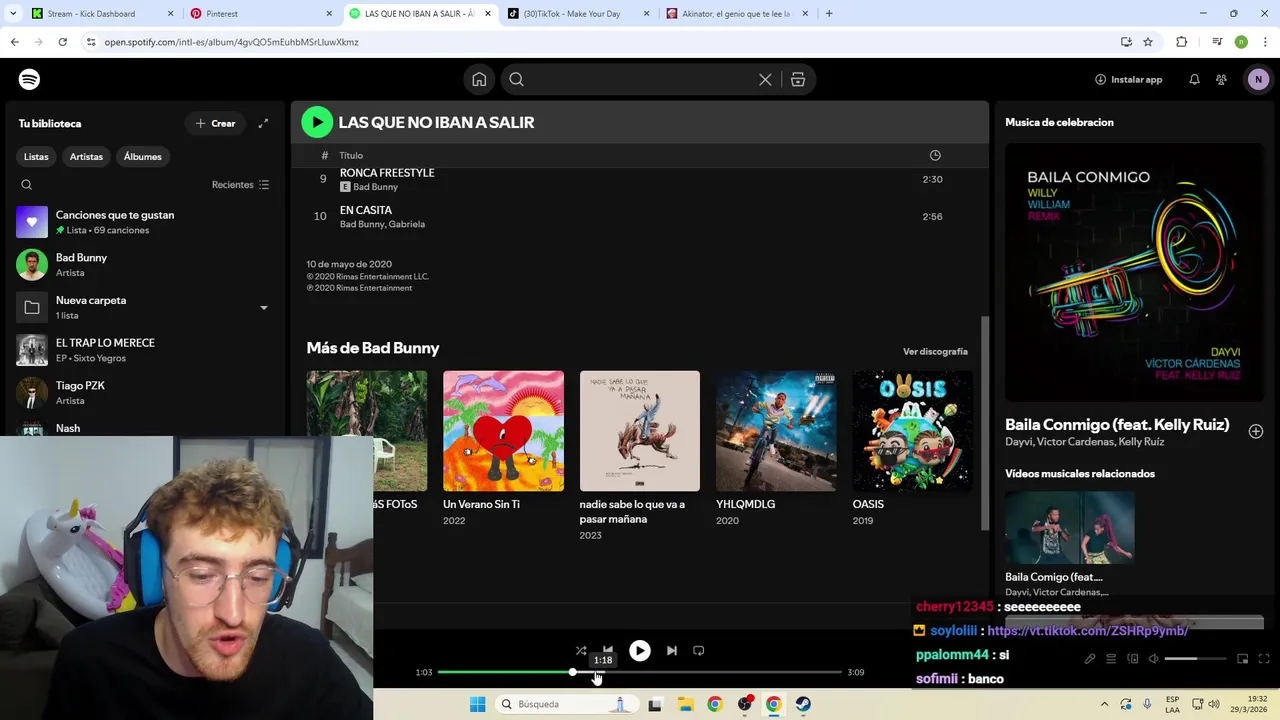Open Steam from the taskbar
This screenshot has height=720, width=1280.
coord(803,704)
